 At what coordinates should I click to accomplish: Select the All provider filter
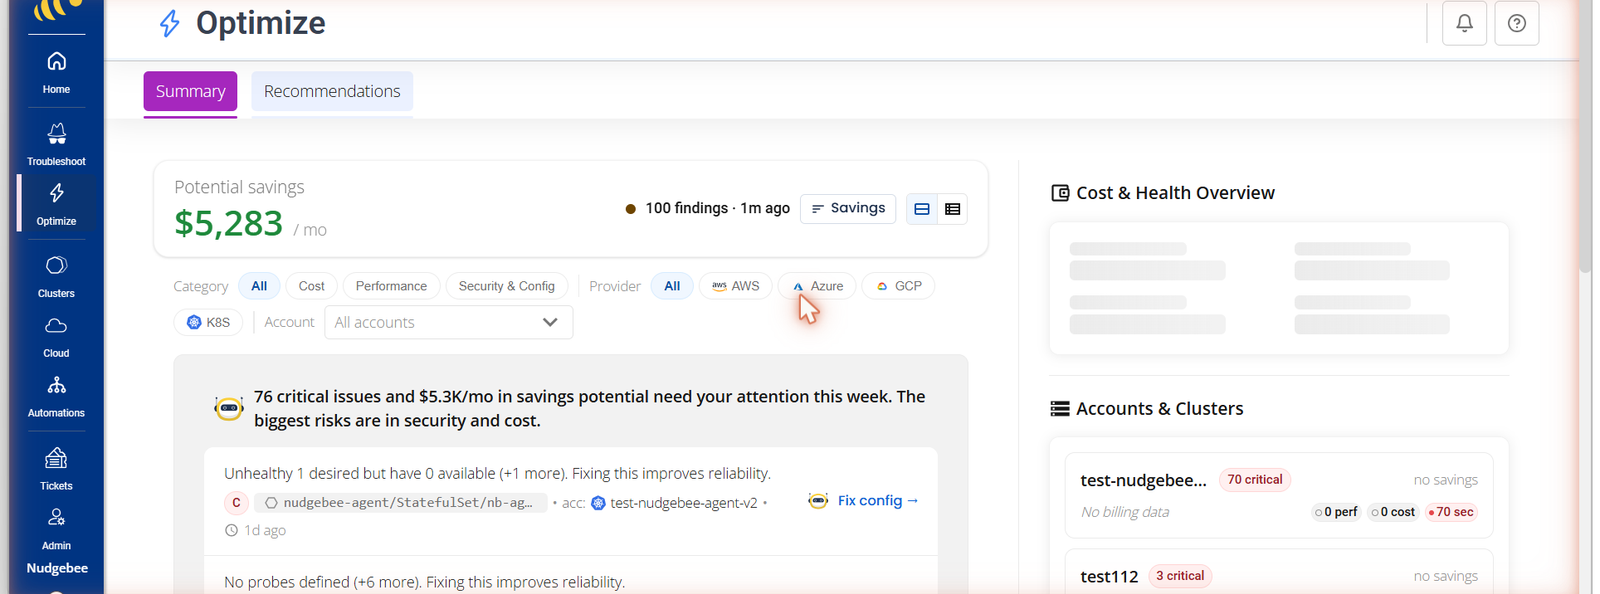(x=672, y=286)
